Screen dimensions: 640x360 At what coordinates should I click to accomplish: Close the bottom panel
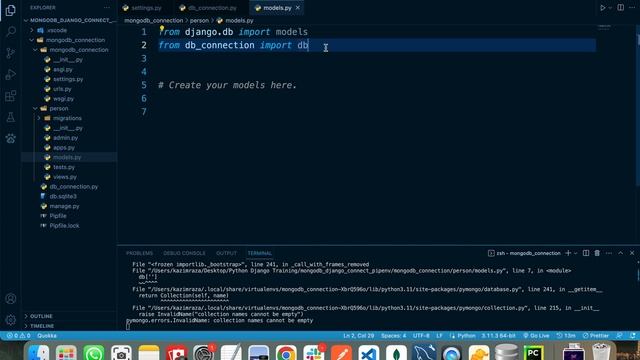(x=632, y=253)
